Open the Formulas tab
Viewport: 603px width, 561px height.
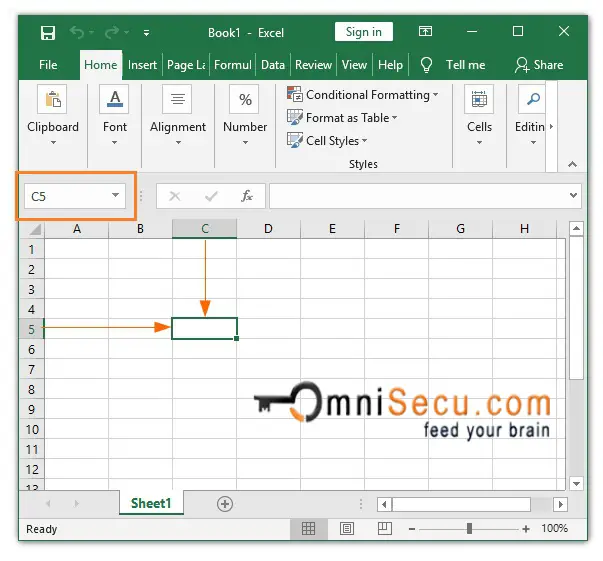point(233,65)
